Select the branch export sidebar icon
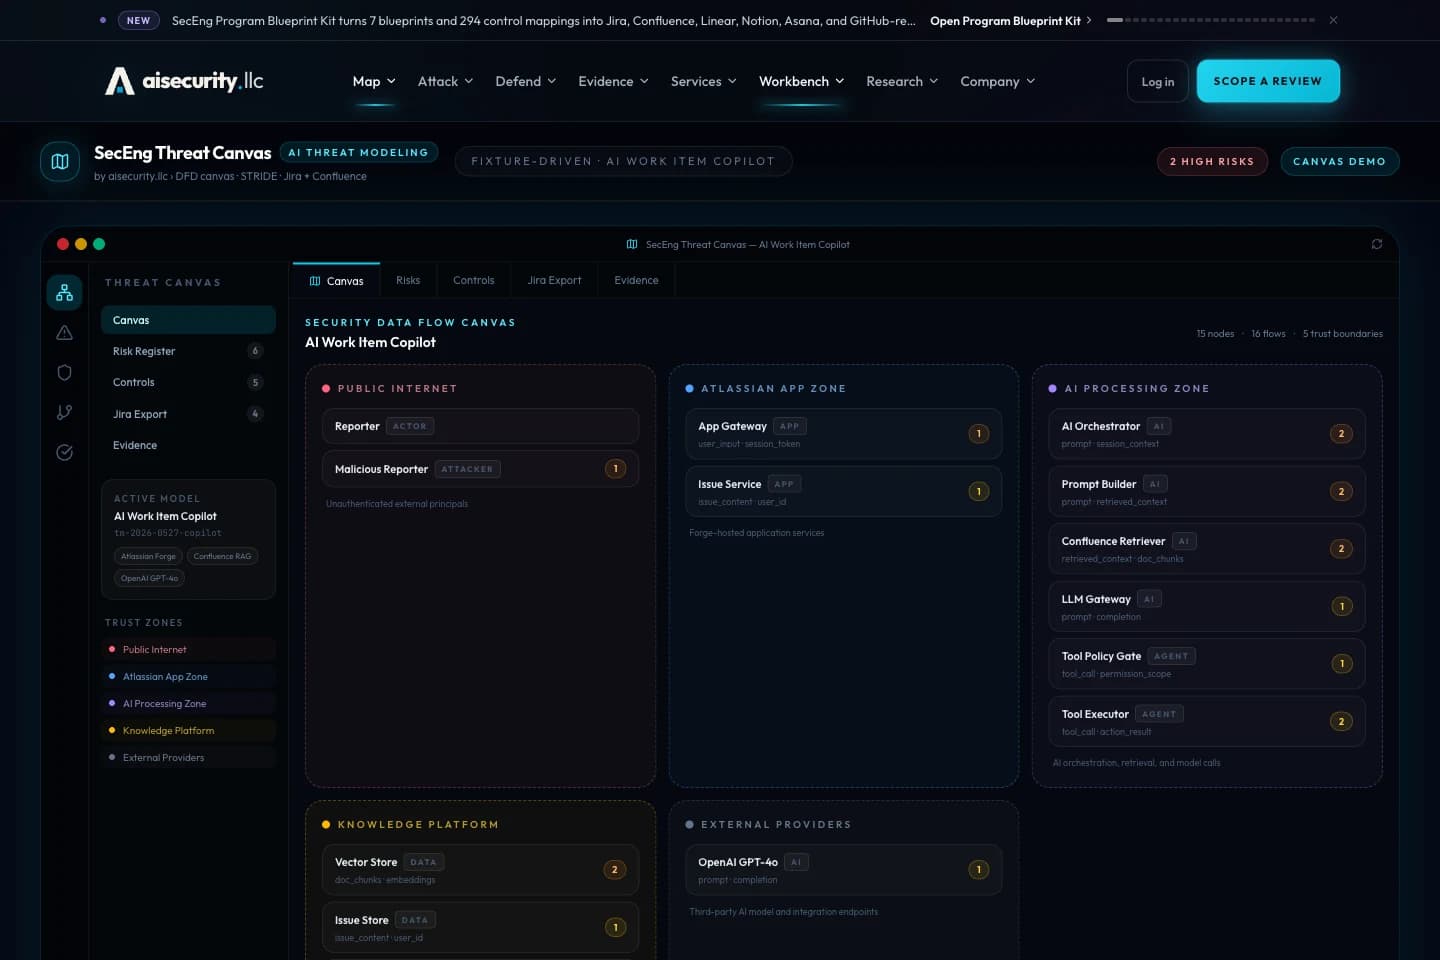This screenshot has height=960, width=1440. 64,412
